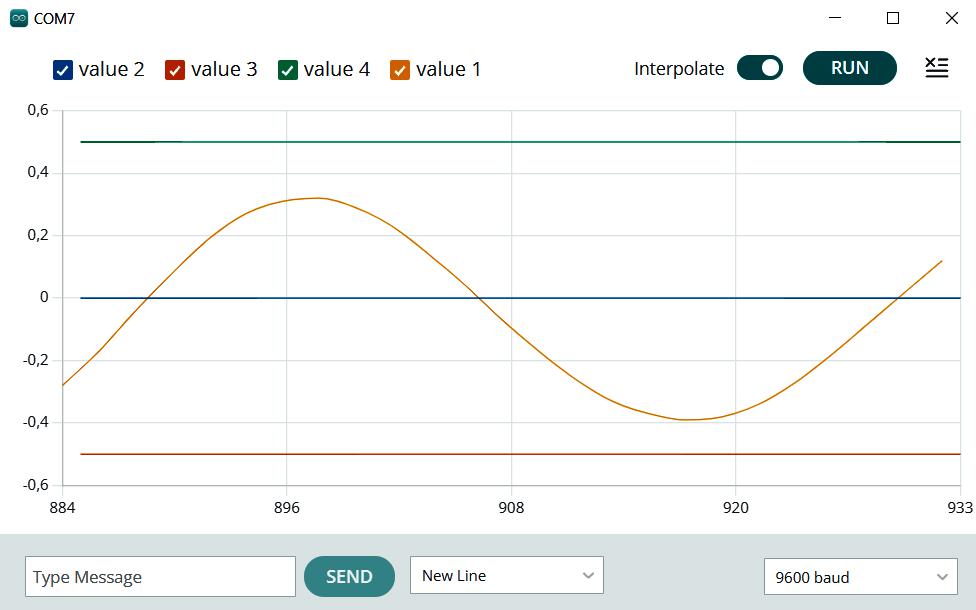Open the New Line ending dropdown
Image resolution: width=976 pixels, height=610 pixels.
tap(506, 576)
